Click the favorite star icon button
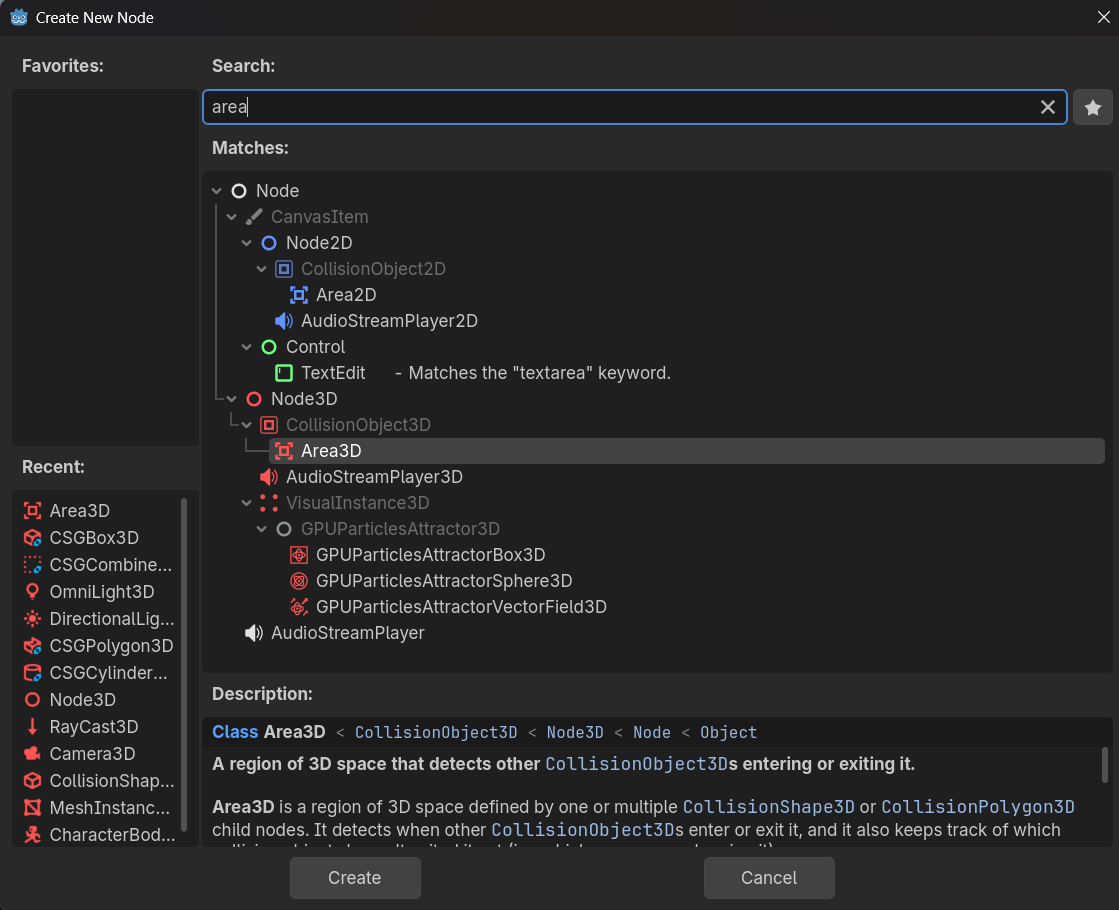The height and width of the screenshot is (910, 1119). pos(1093,107)
